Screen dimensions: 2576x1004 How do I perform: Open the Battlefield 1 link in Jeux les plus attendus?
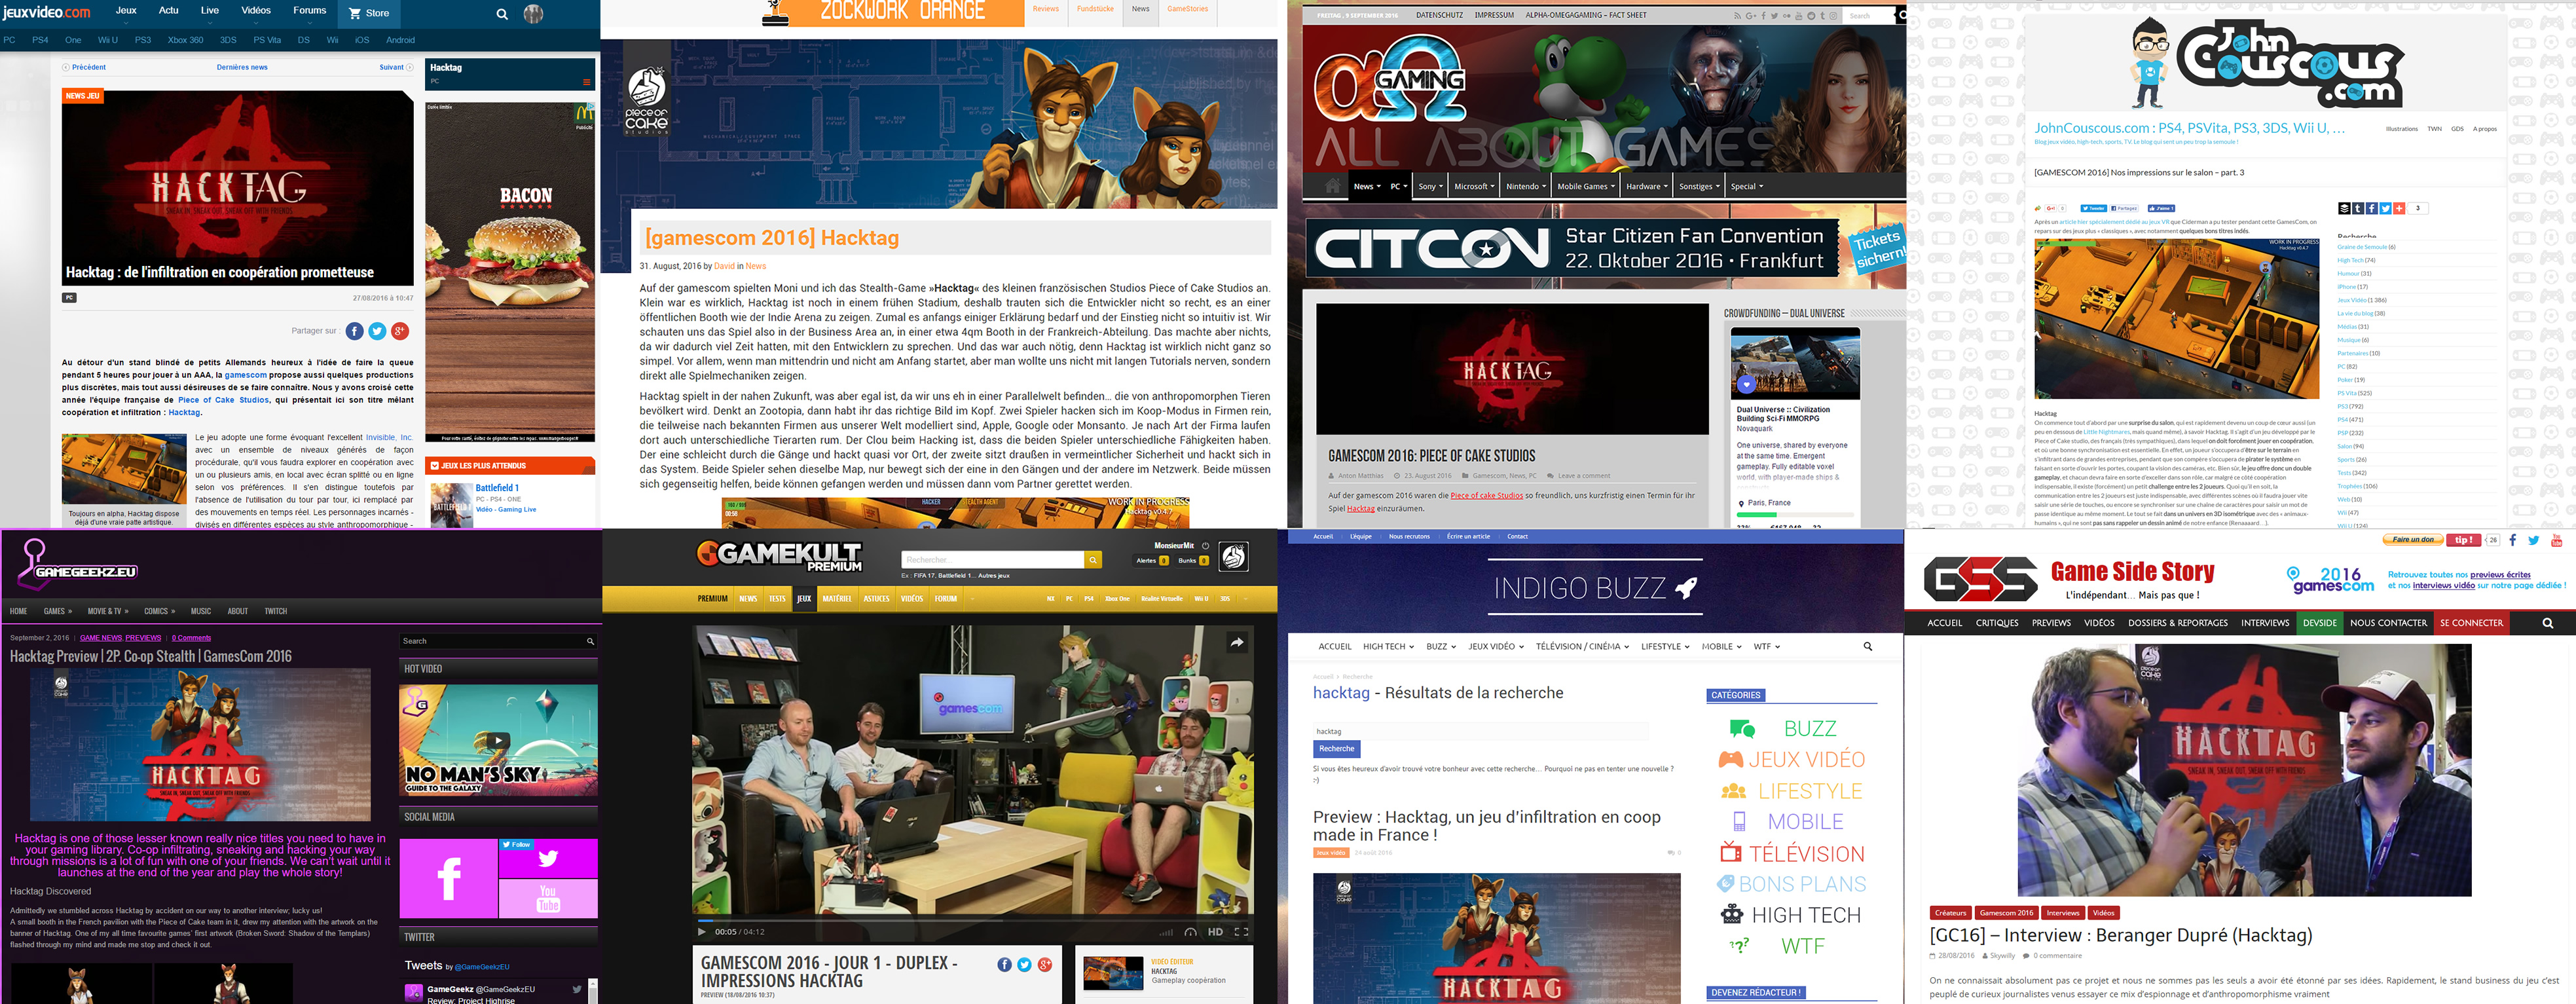(x=497, y=488)
